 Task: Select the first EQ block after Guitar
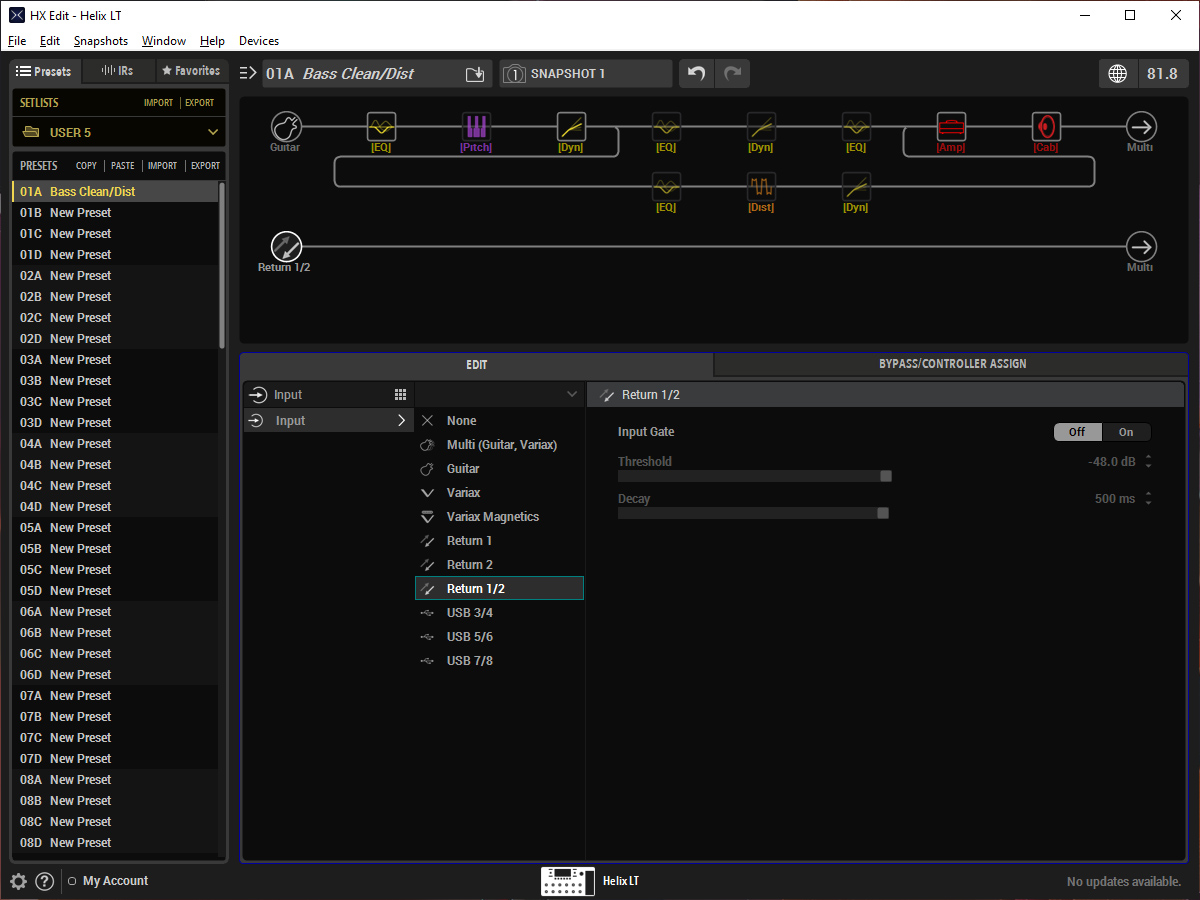[x=381, y=127]
